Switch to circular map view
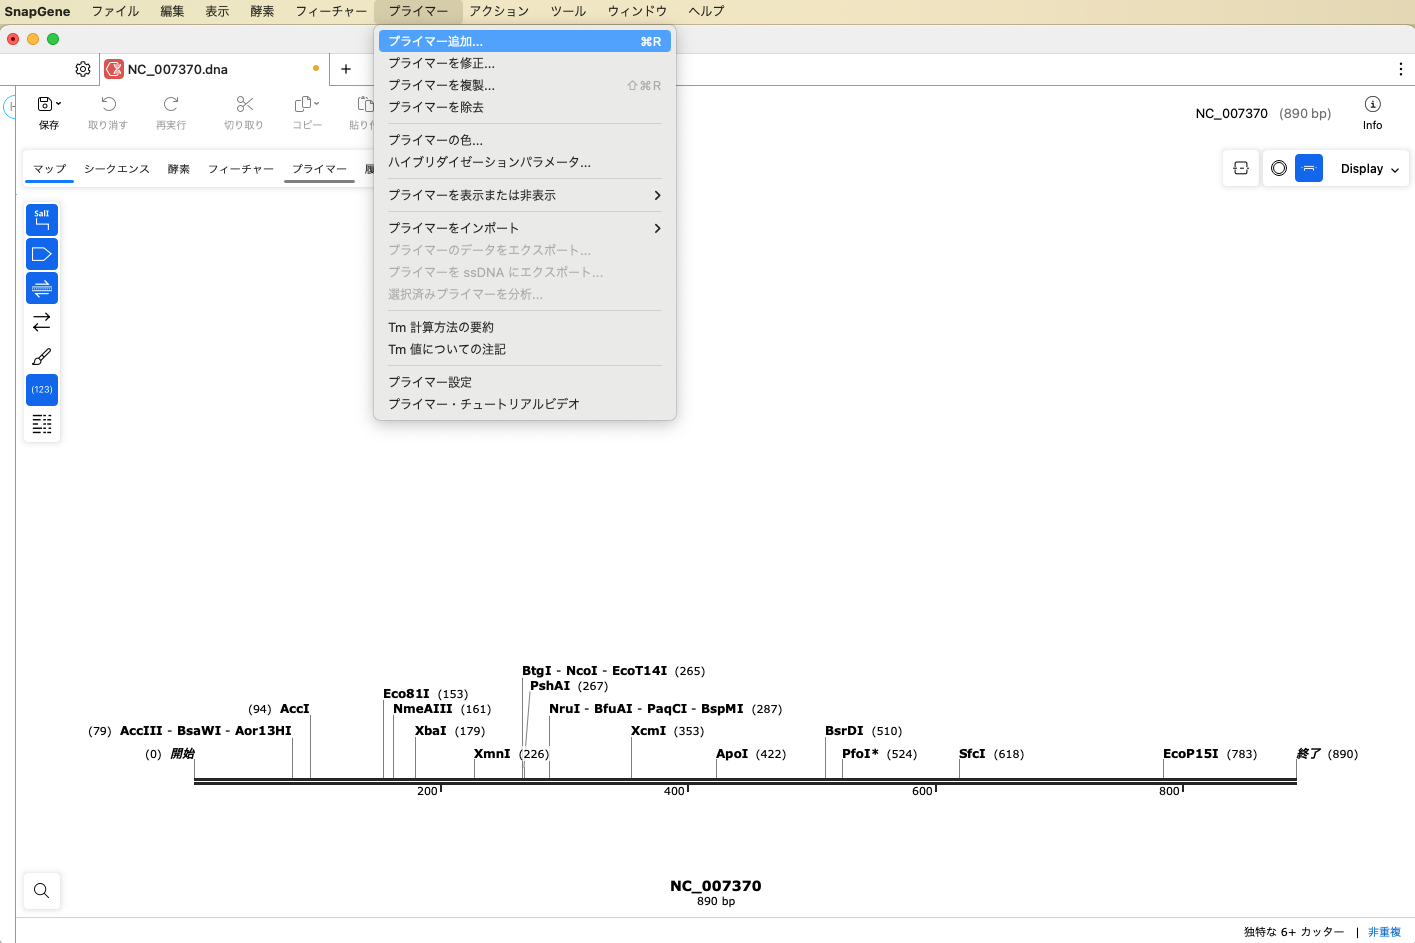 pyautogui.click(x=1278, y=168)
